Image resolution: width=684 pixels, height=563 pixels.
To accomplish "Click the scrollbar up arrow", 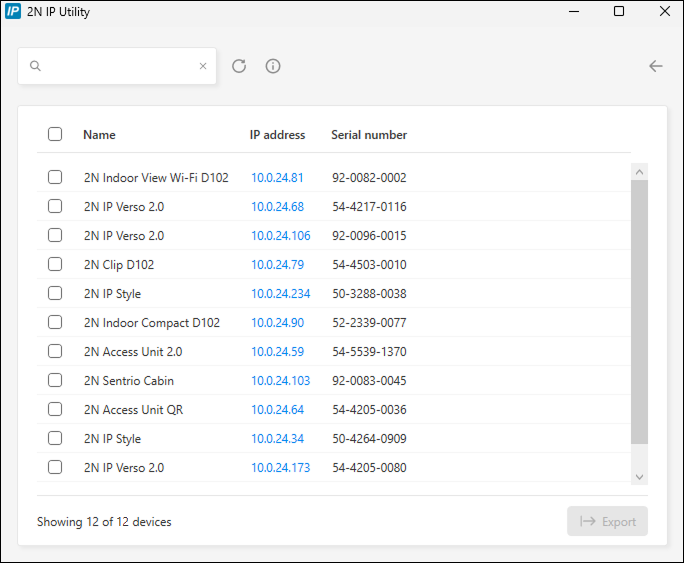I will [640, 172].
